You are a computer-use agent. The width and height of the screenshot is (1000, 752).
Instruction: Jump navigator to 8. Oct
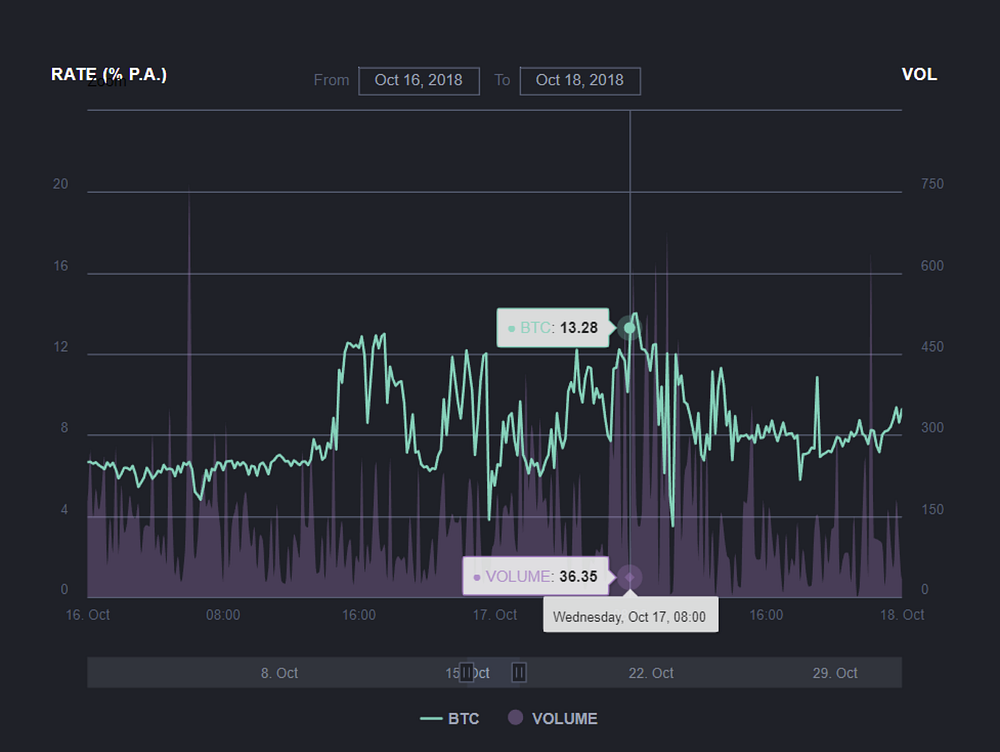click(279, 673)
